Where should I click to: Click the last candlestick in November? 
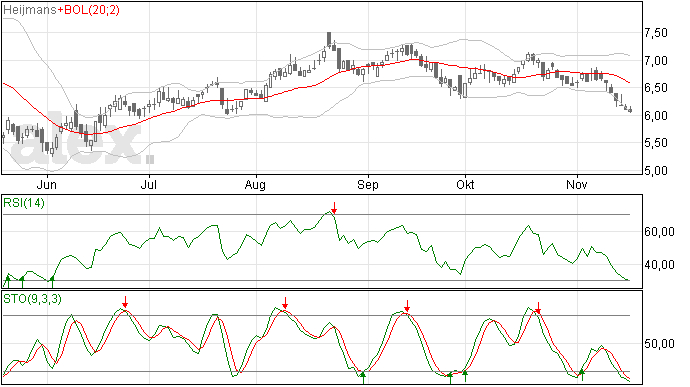click(631, 110)
